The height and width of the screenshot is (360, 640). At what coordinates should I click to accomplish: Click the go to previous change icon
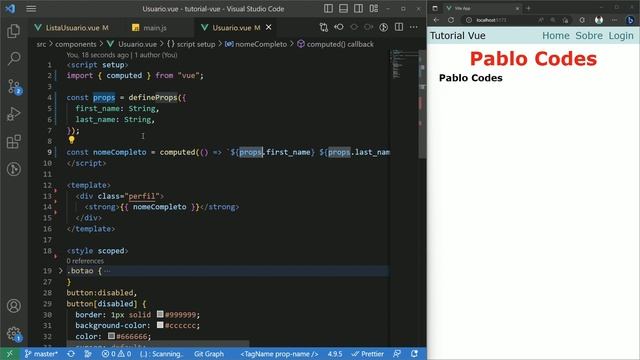point(339,27)
